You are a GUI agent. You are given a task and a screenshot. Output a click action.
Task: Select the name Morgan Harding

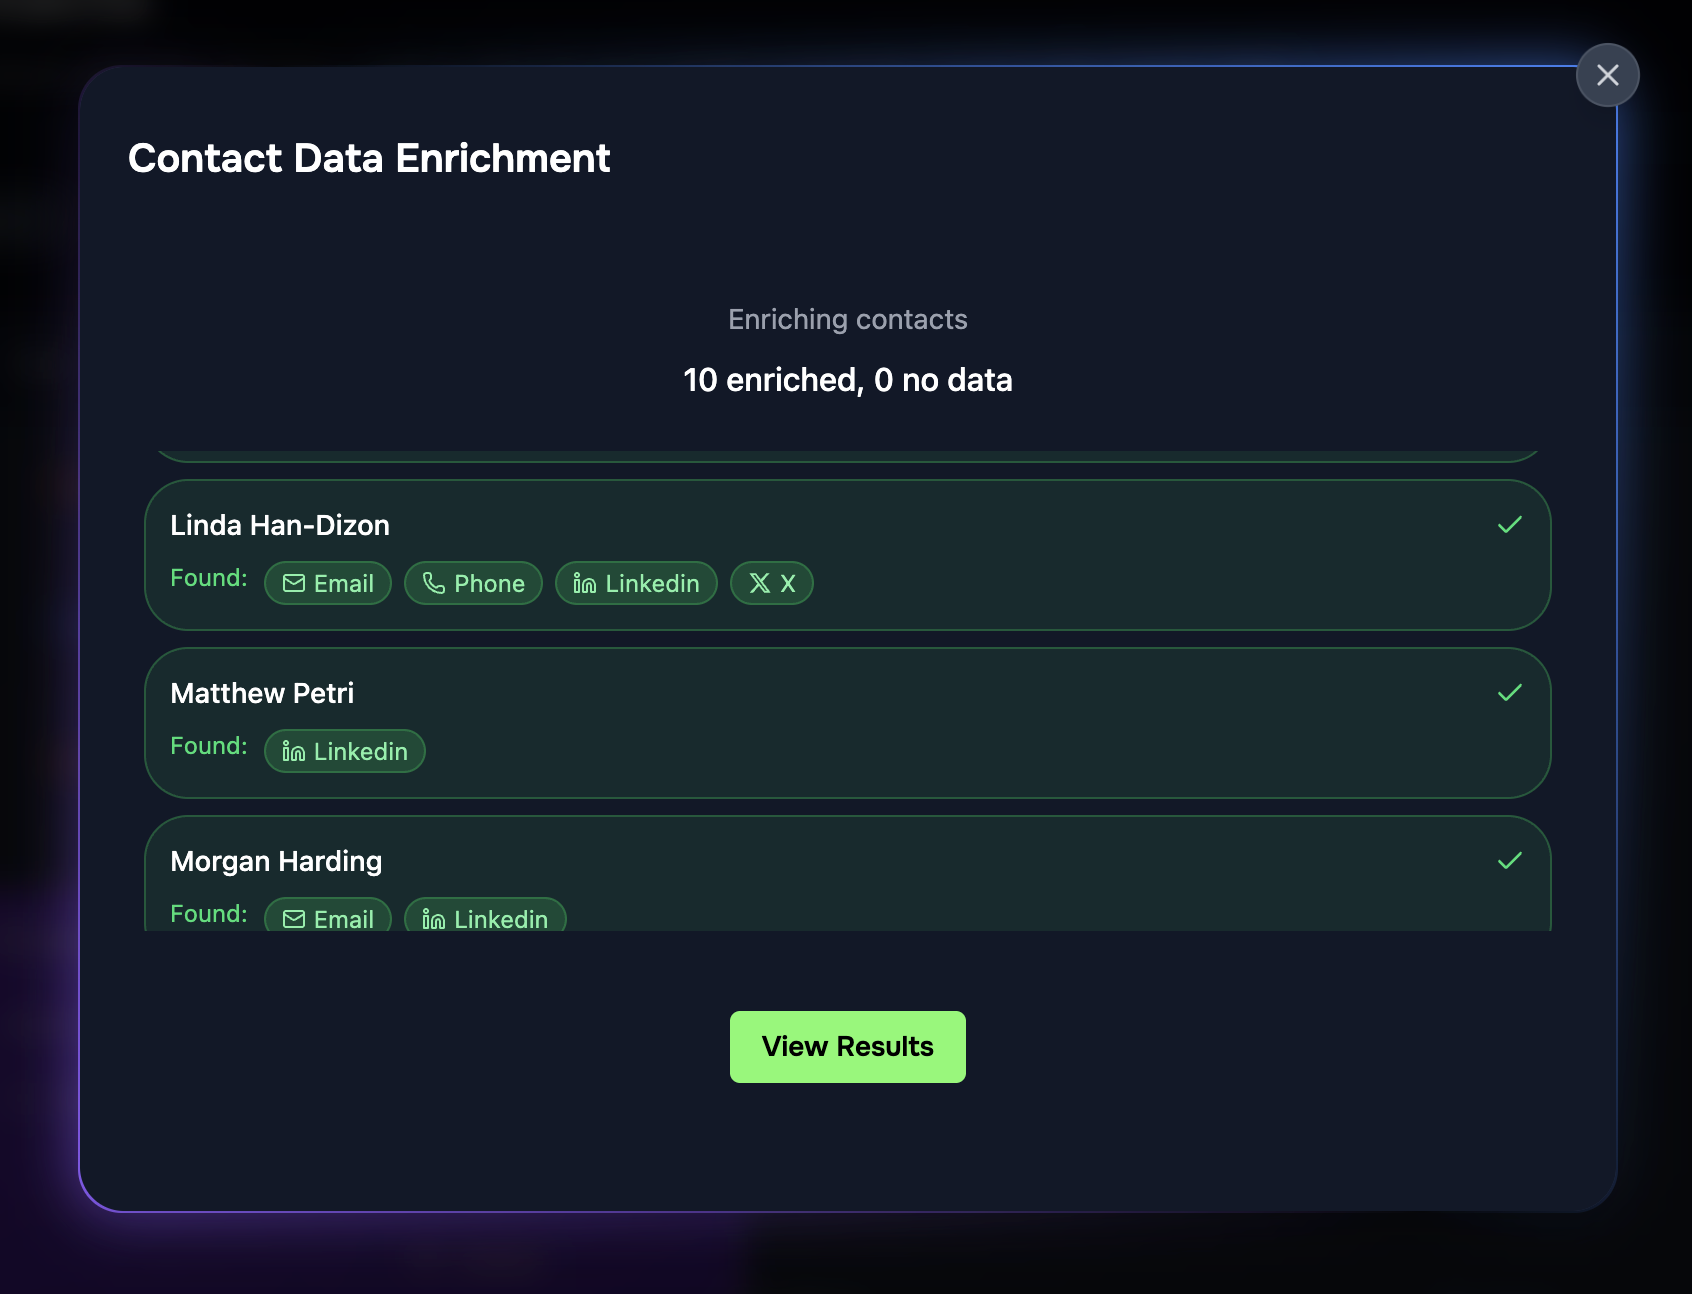[x=276, y=861]
